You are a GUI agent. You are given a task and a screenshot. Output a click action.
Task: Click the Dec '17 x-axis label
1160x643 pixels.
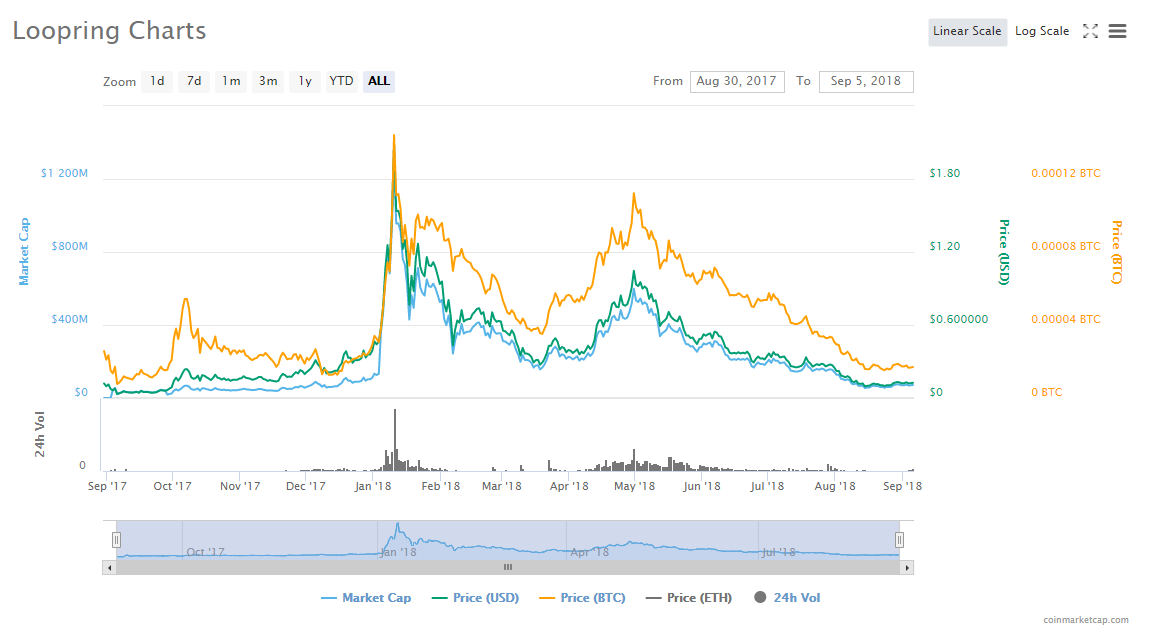coord(306,486)
